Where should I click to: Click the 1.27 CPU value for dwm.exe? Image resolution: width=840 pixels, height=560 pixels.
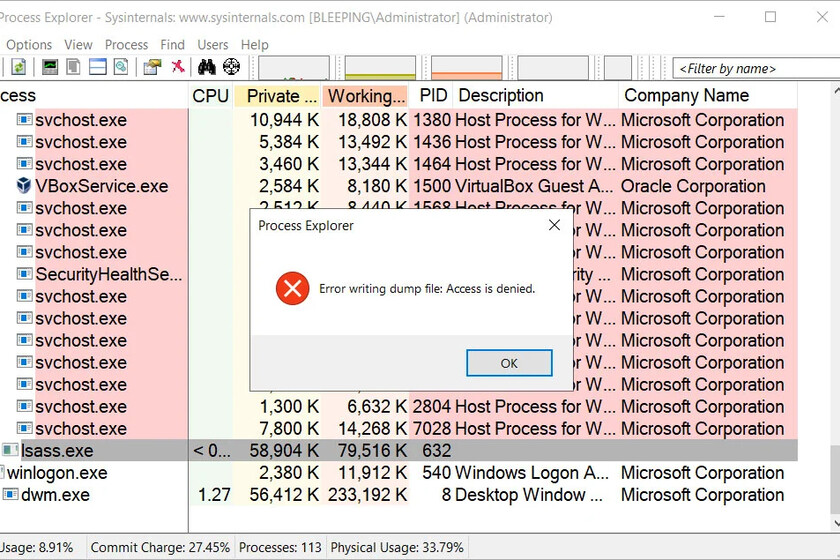click(x=214, y=495)
